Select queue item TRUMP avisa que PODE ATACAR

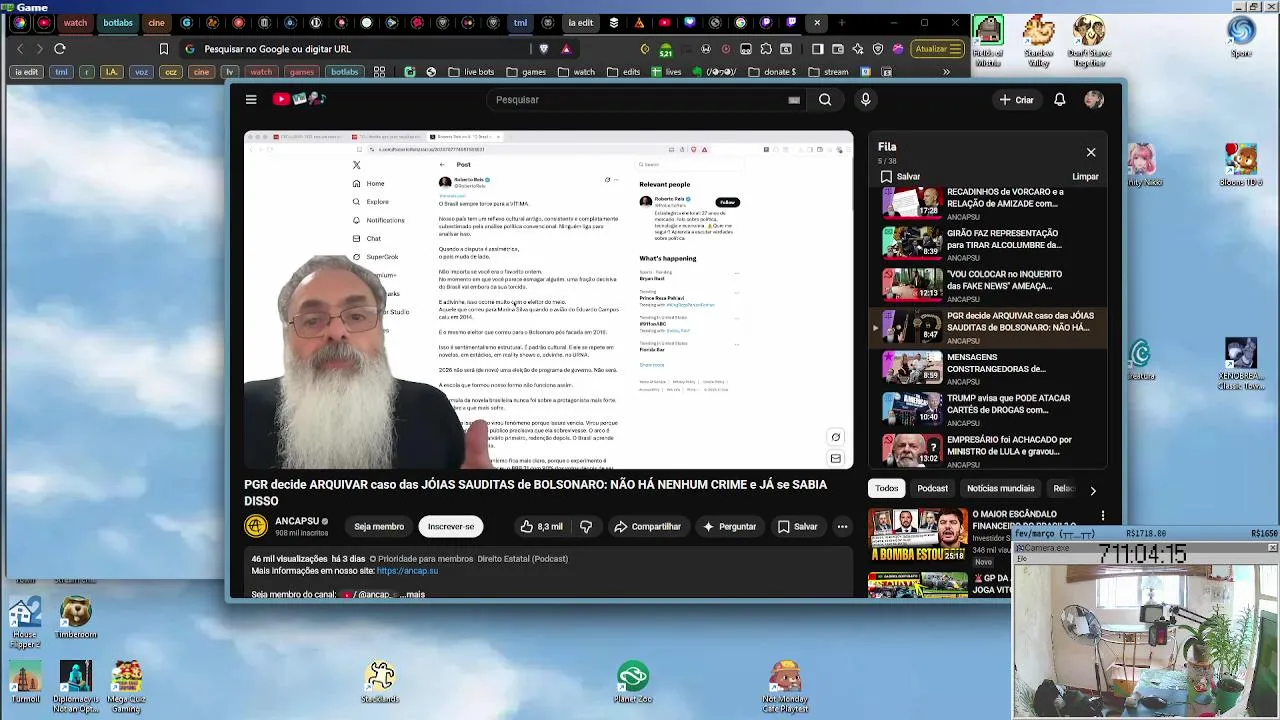point(990,408)
